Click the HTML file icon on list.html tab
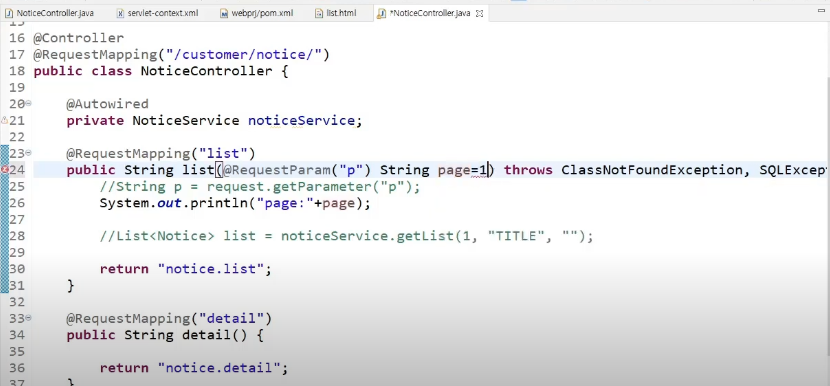 (319, 13)
